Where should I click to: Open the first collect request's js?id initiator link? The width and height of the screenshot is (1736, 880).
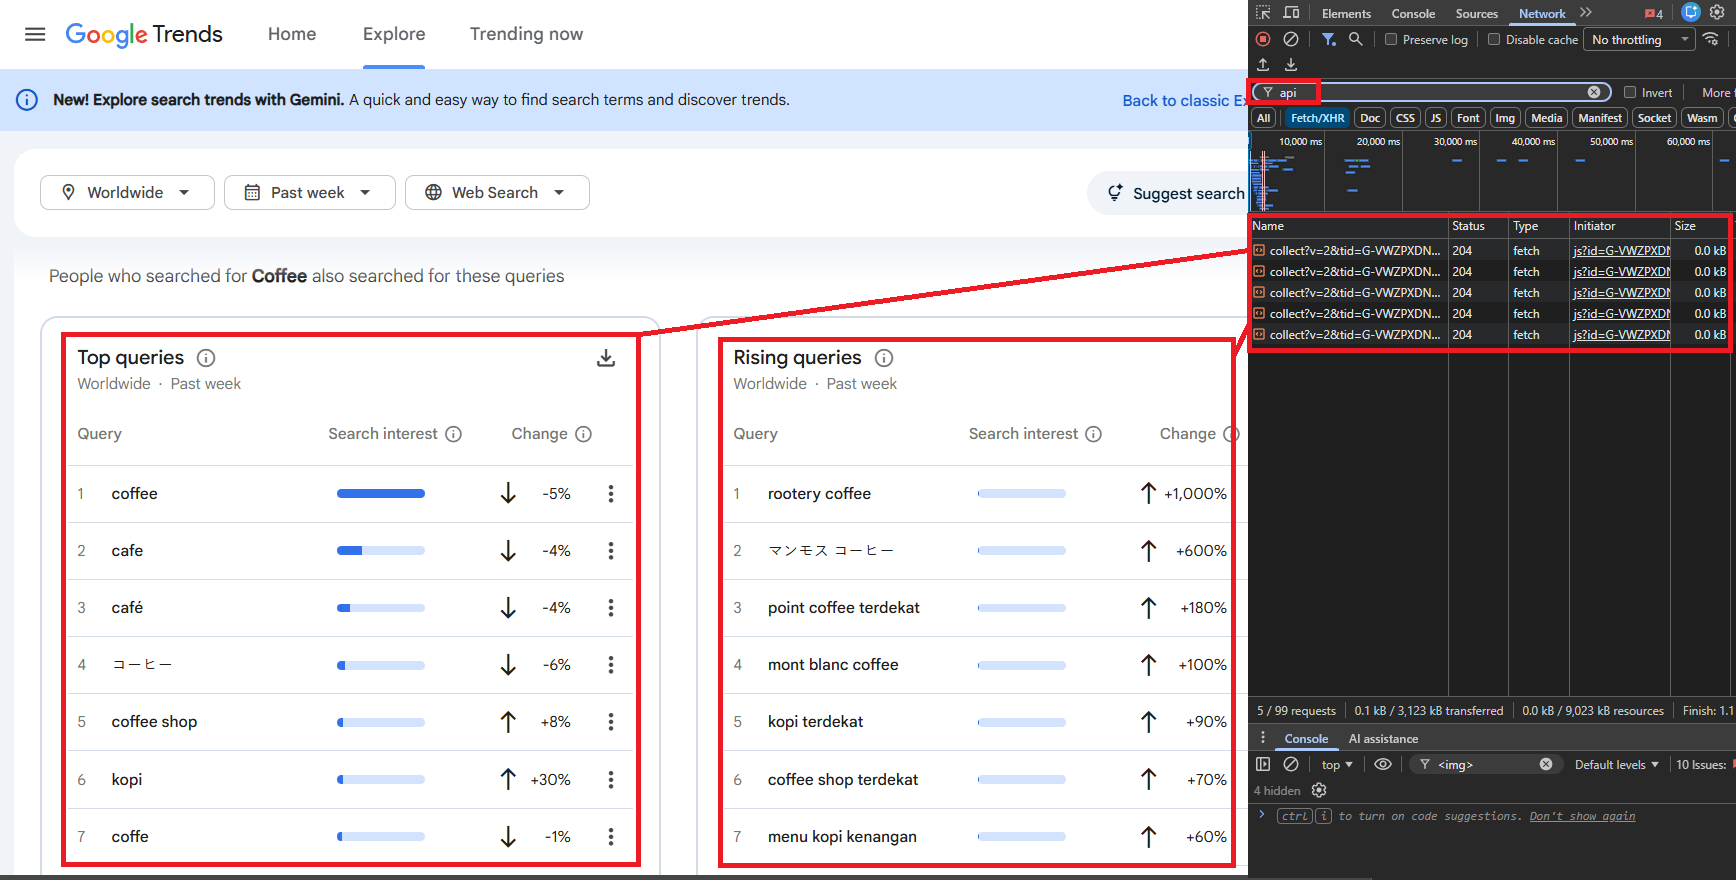(x=1620, y=251)
